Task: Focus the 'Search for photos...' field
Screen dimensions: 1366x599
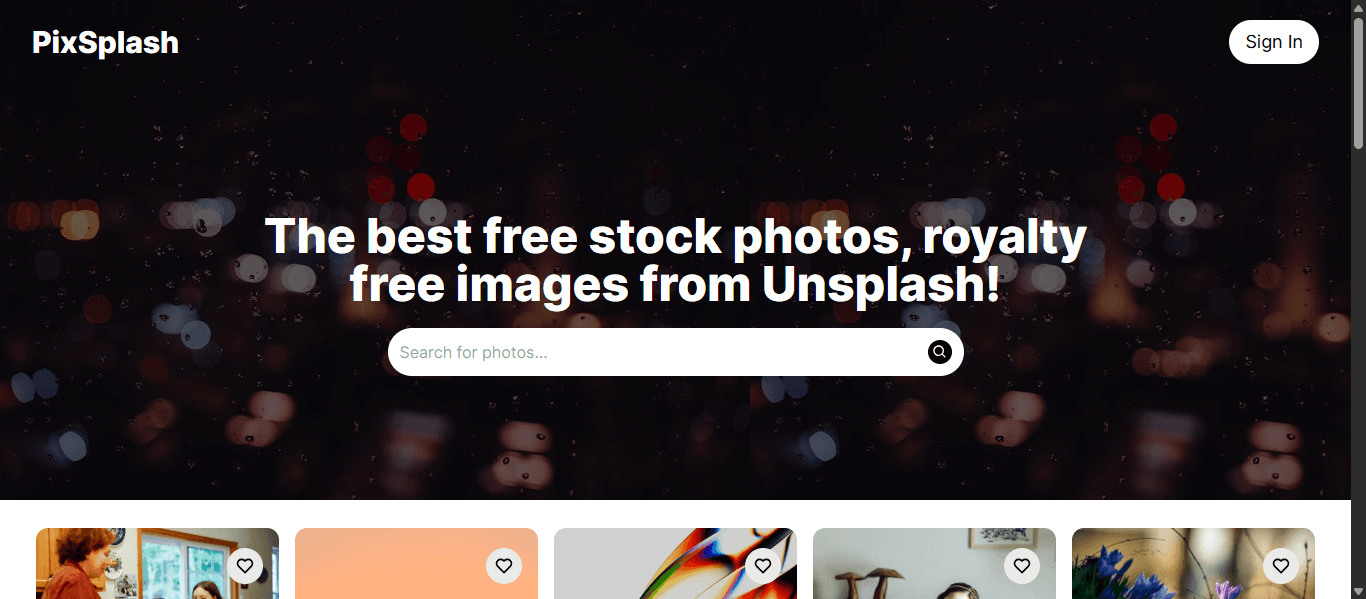Action: tap(655, 352)
